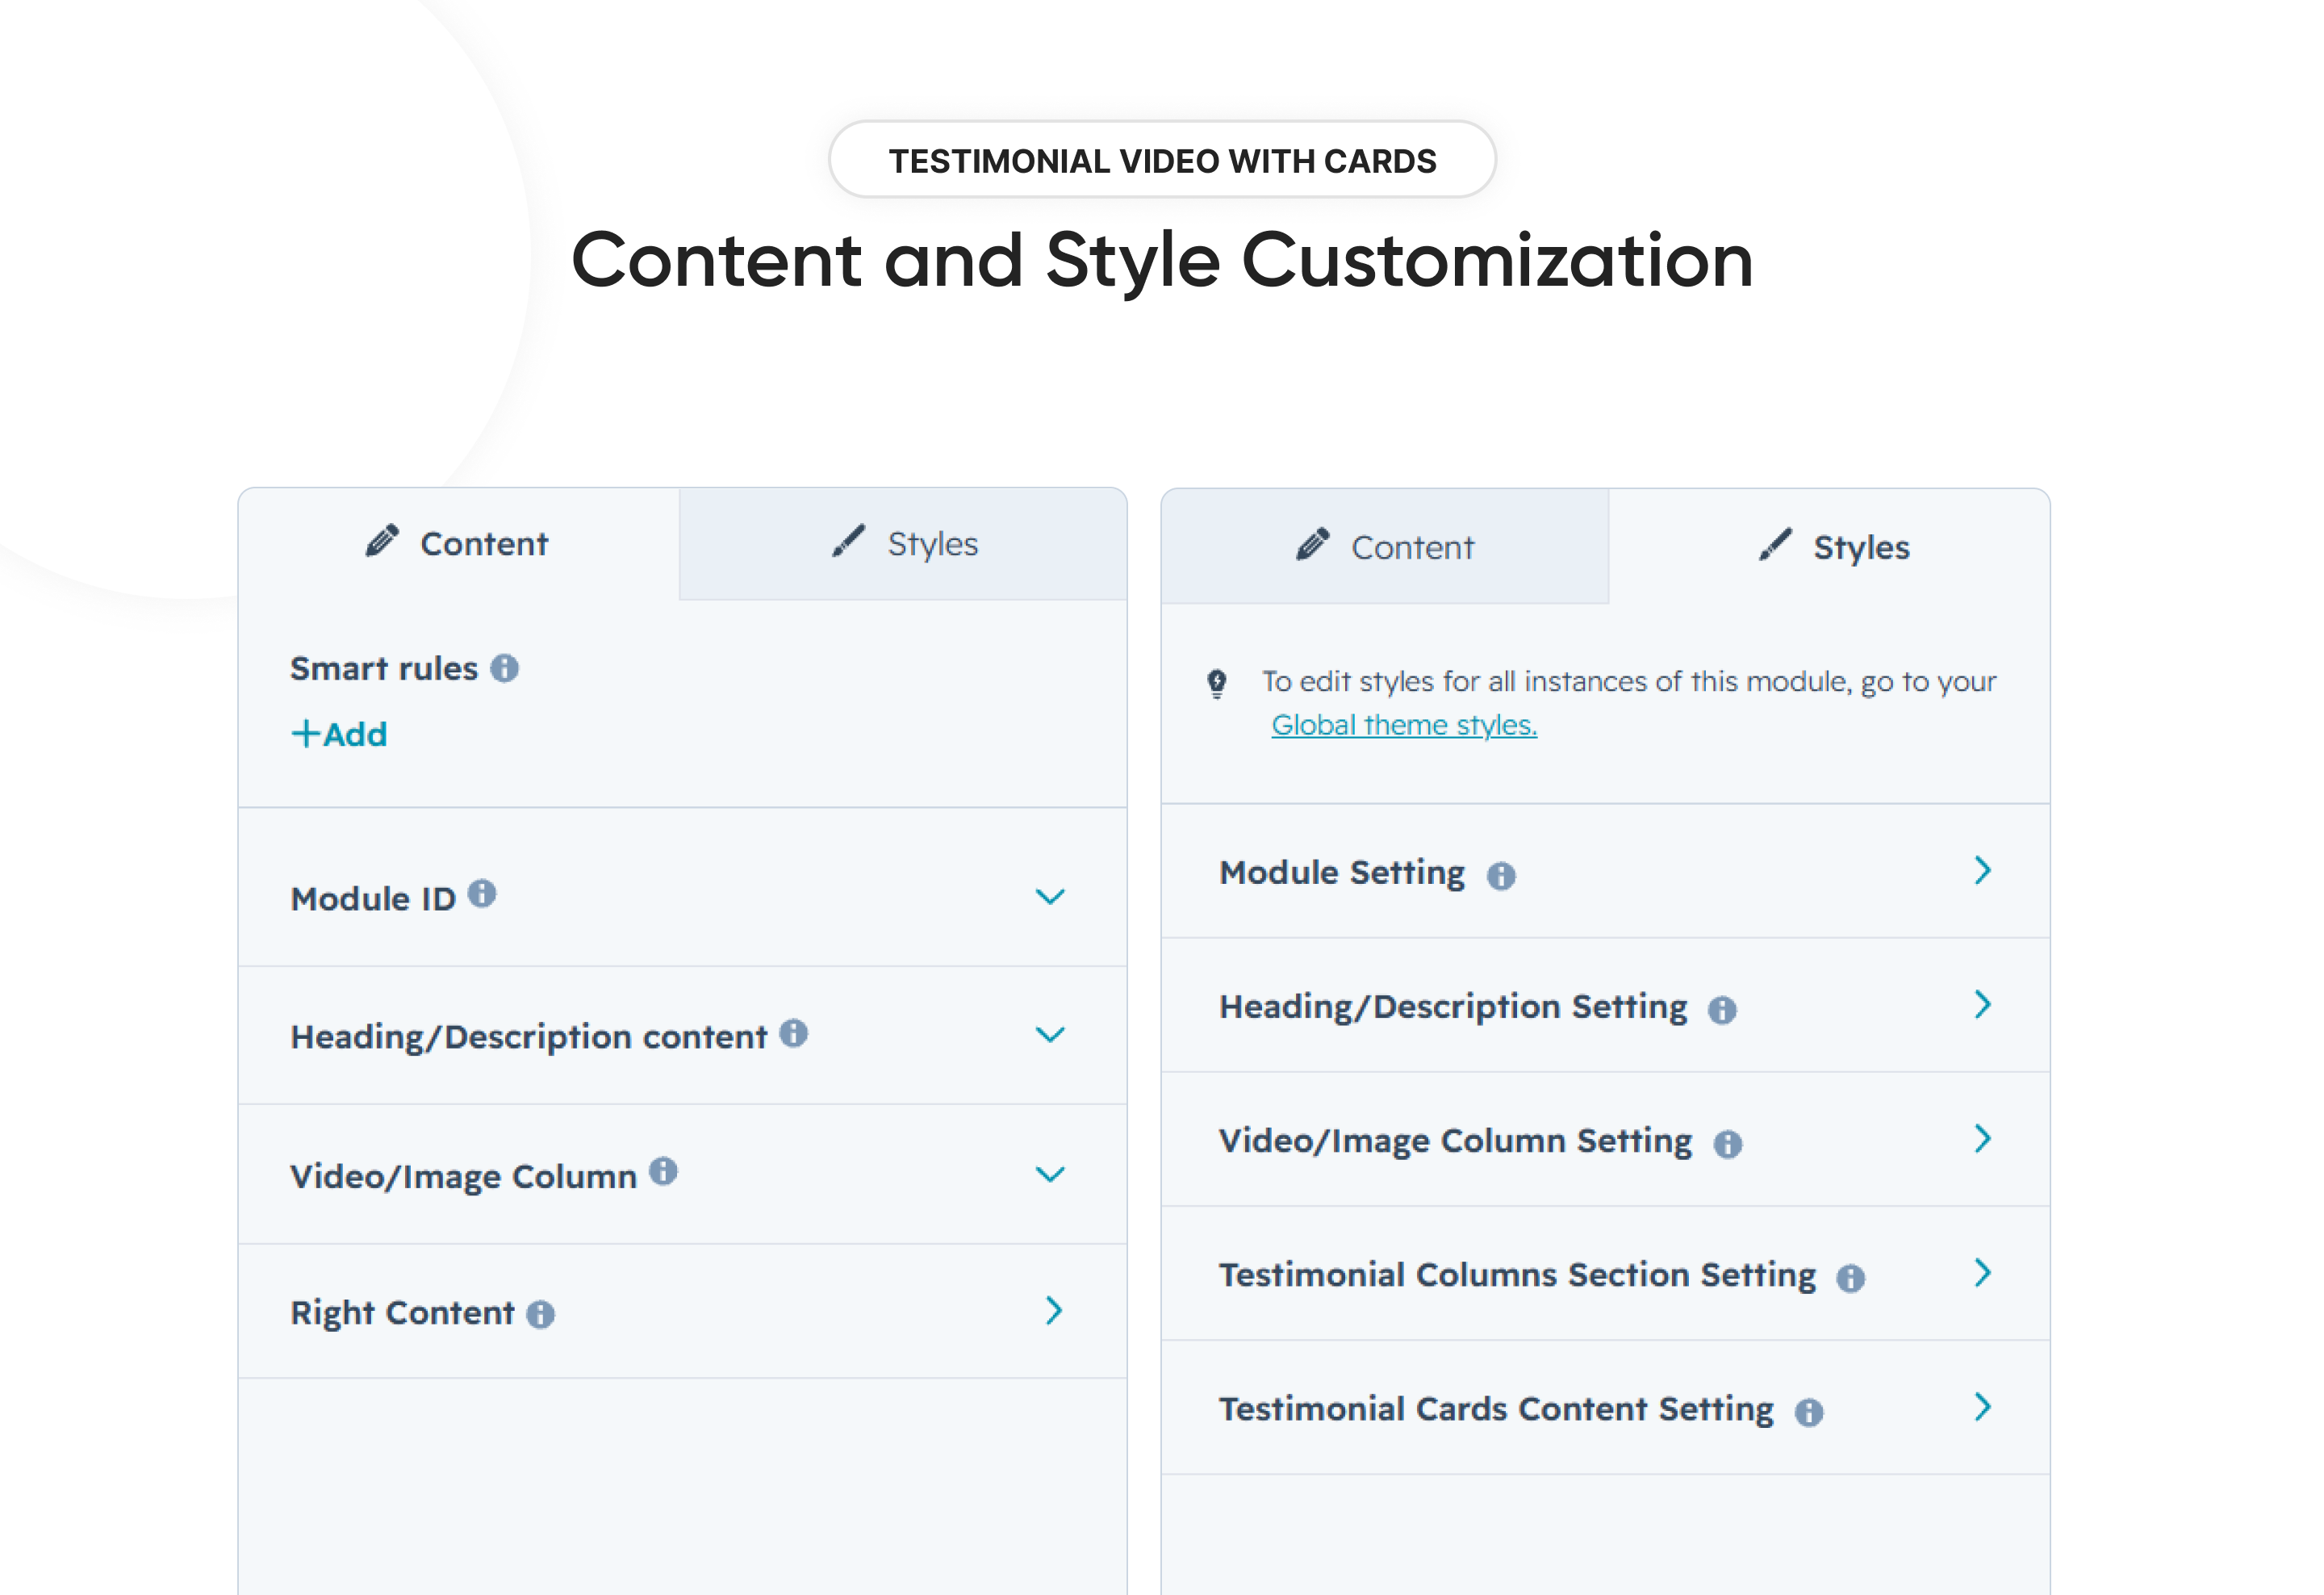The image size is (2324, 1595).
Task: Switch to Styles tab in left panel
Action: click(x=903, y=544)
